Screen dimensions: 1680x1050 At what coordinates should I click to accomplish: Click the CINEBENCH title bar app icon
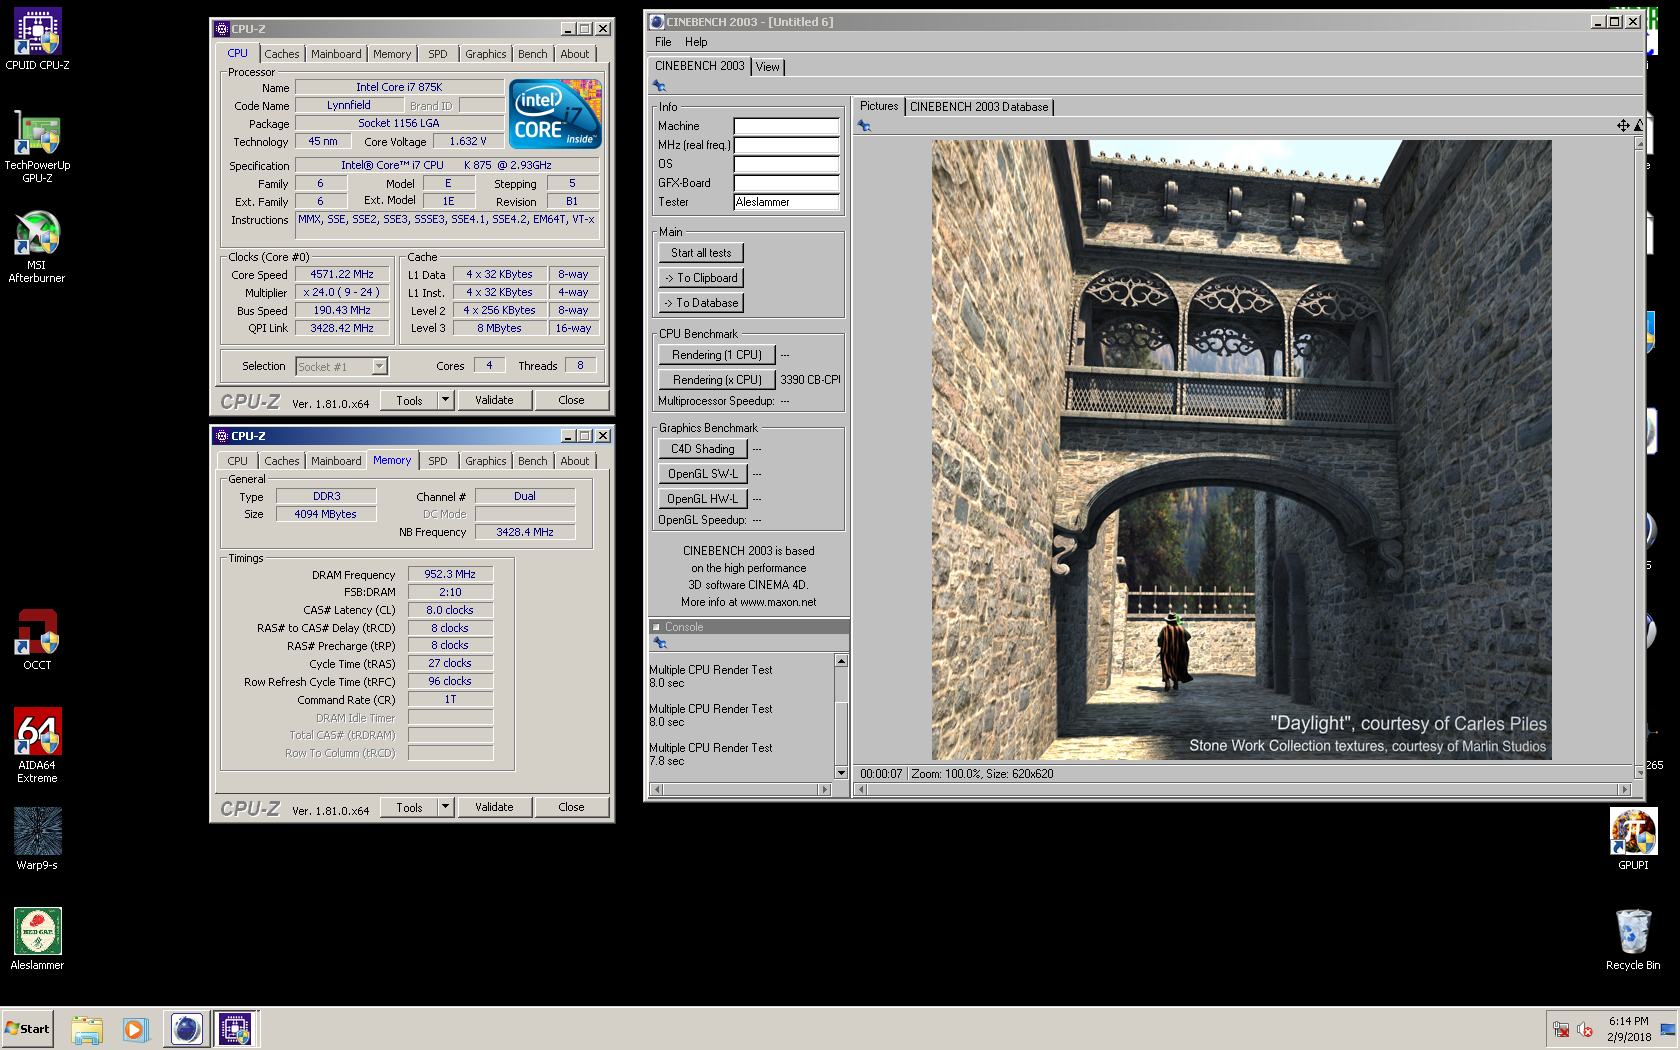(657, 21)
